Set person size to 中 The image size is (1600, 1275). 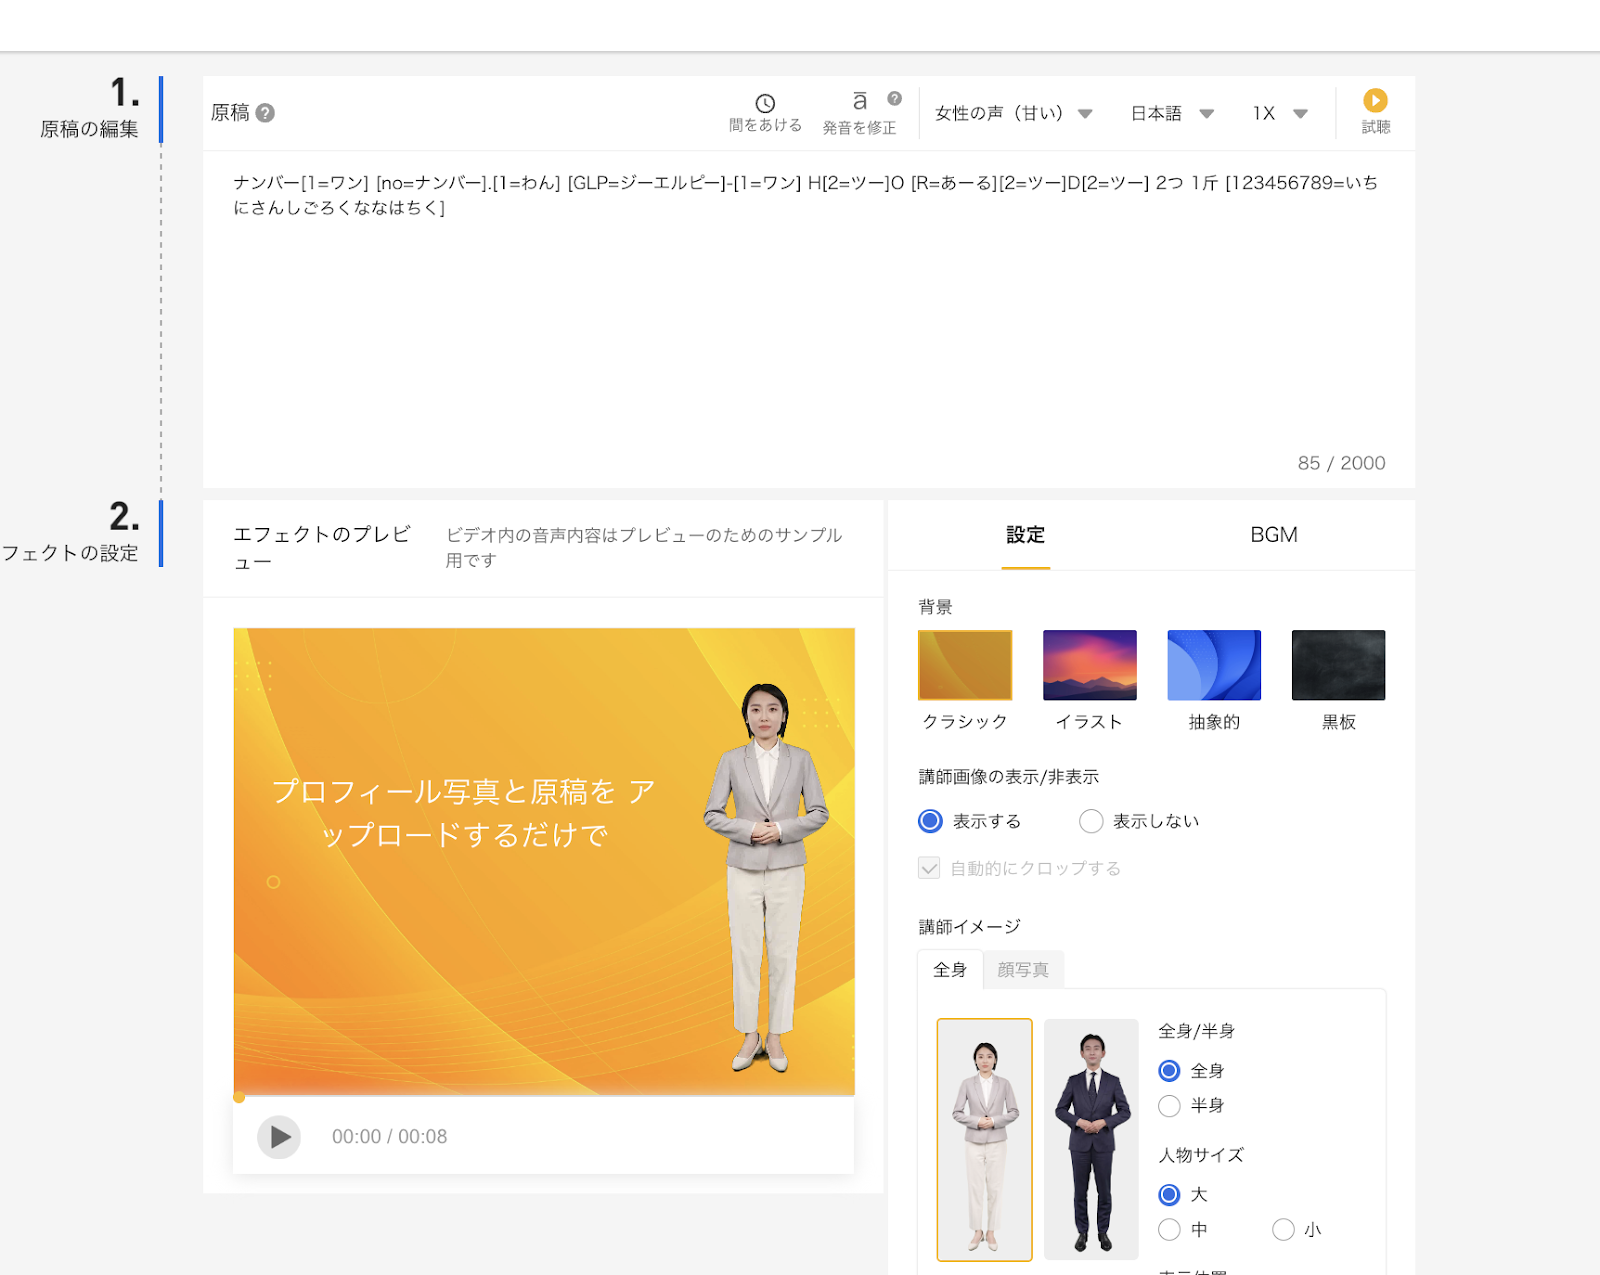click(1169, 1230)
